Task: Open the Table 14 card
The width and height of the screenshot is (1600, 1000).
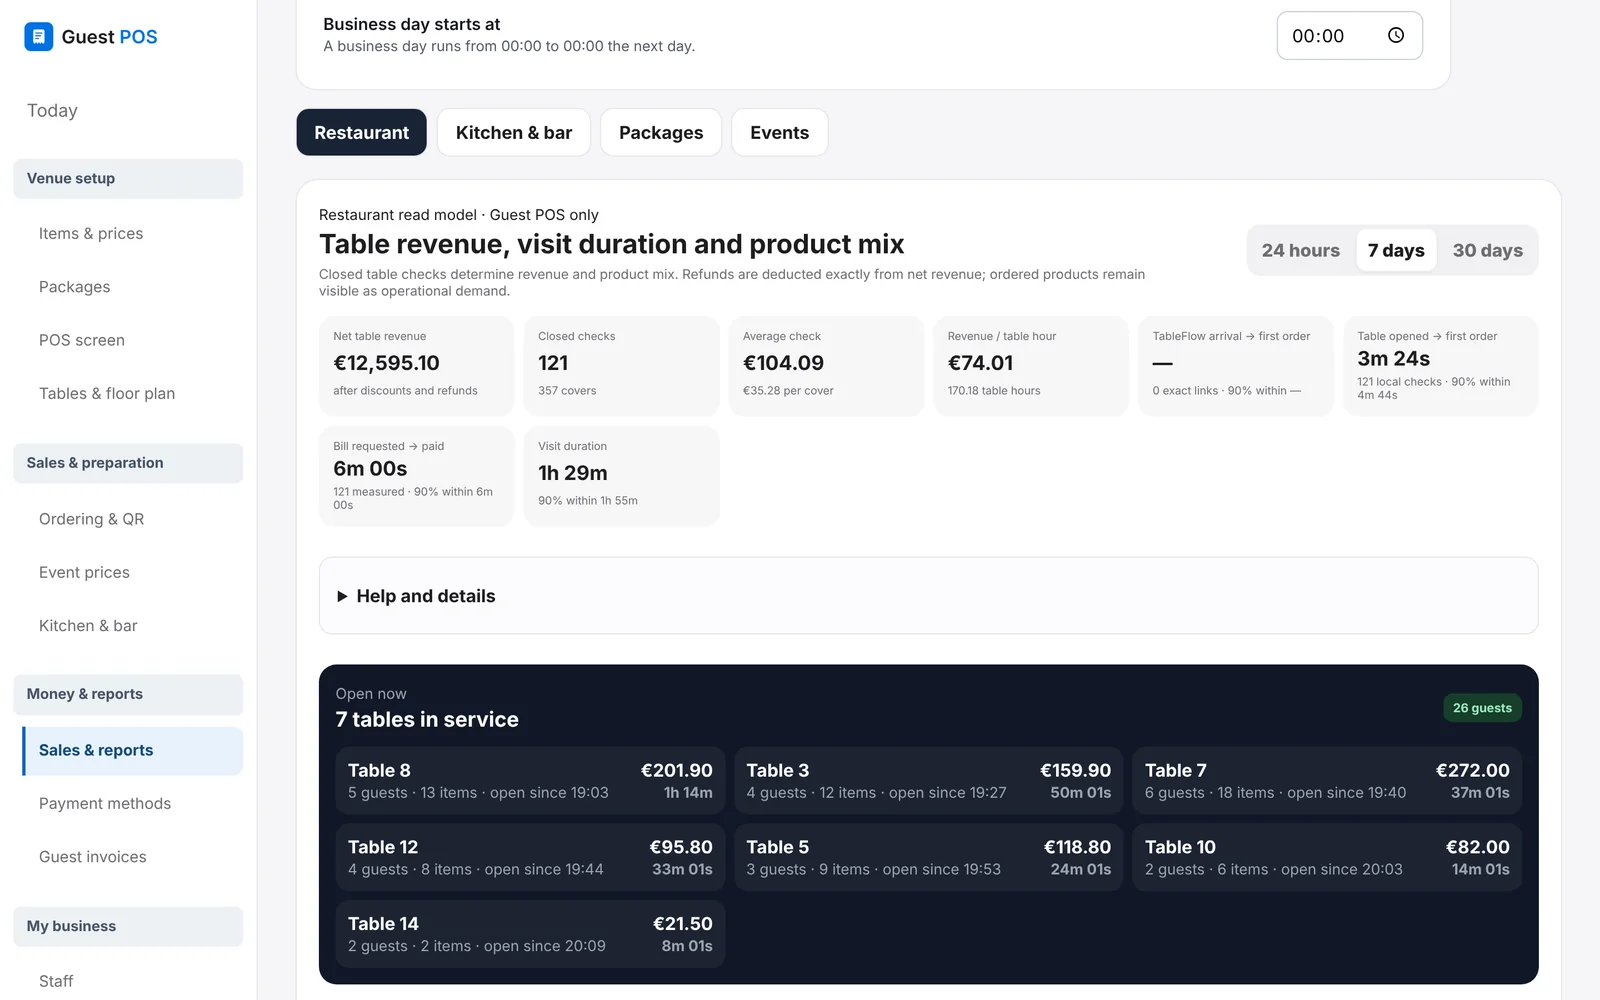Action: point(530,934)
